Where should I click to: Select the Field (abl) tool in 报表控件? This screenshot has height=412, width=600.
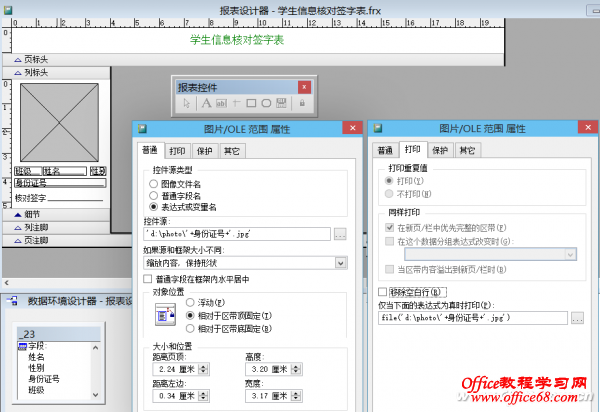pyautogui.click(x=221, y=103)
